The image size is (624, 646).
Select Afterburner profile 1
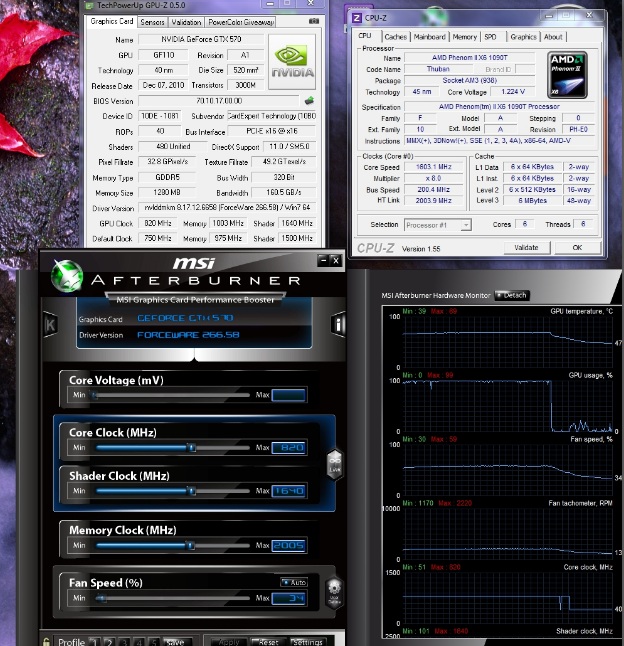coord(94,642)
